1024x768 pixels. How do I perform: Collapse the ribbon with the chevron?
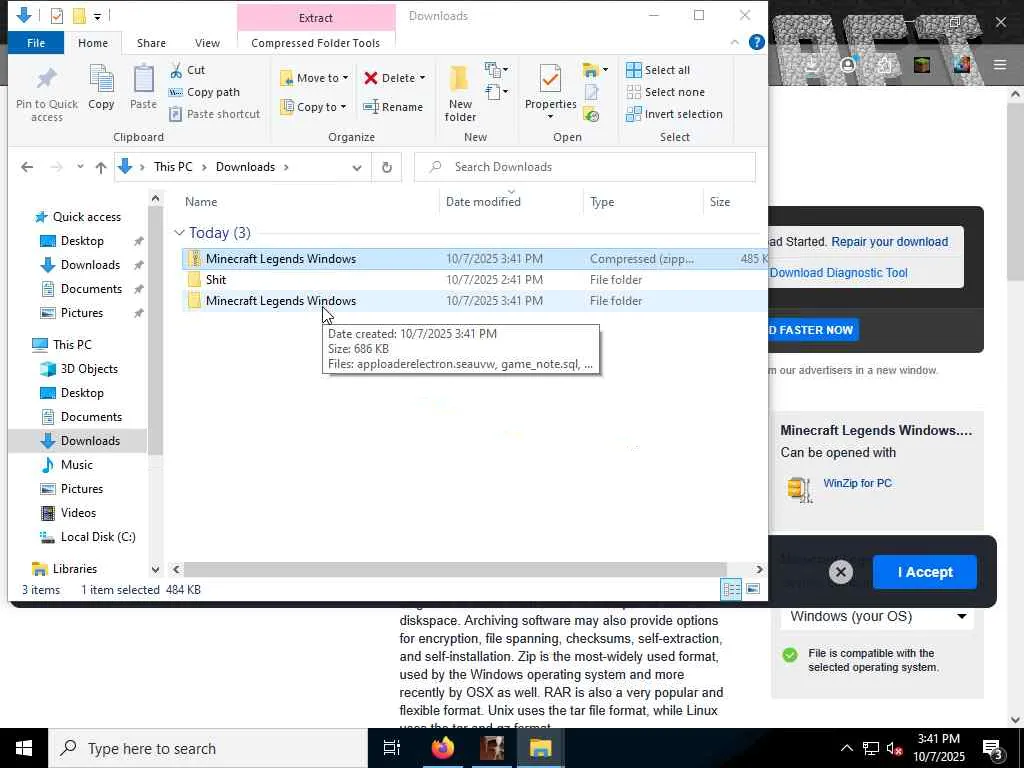(735, 42)
